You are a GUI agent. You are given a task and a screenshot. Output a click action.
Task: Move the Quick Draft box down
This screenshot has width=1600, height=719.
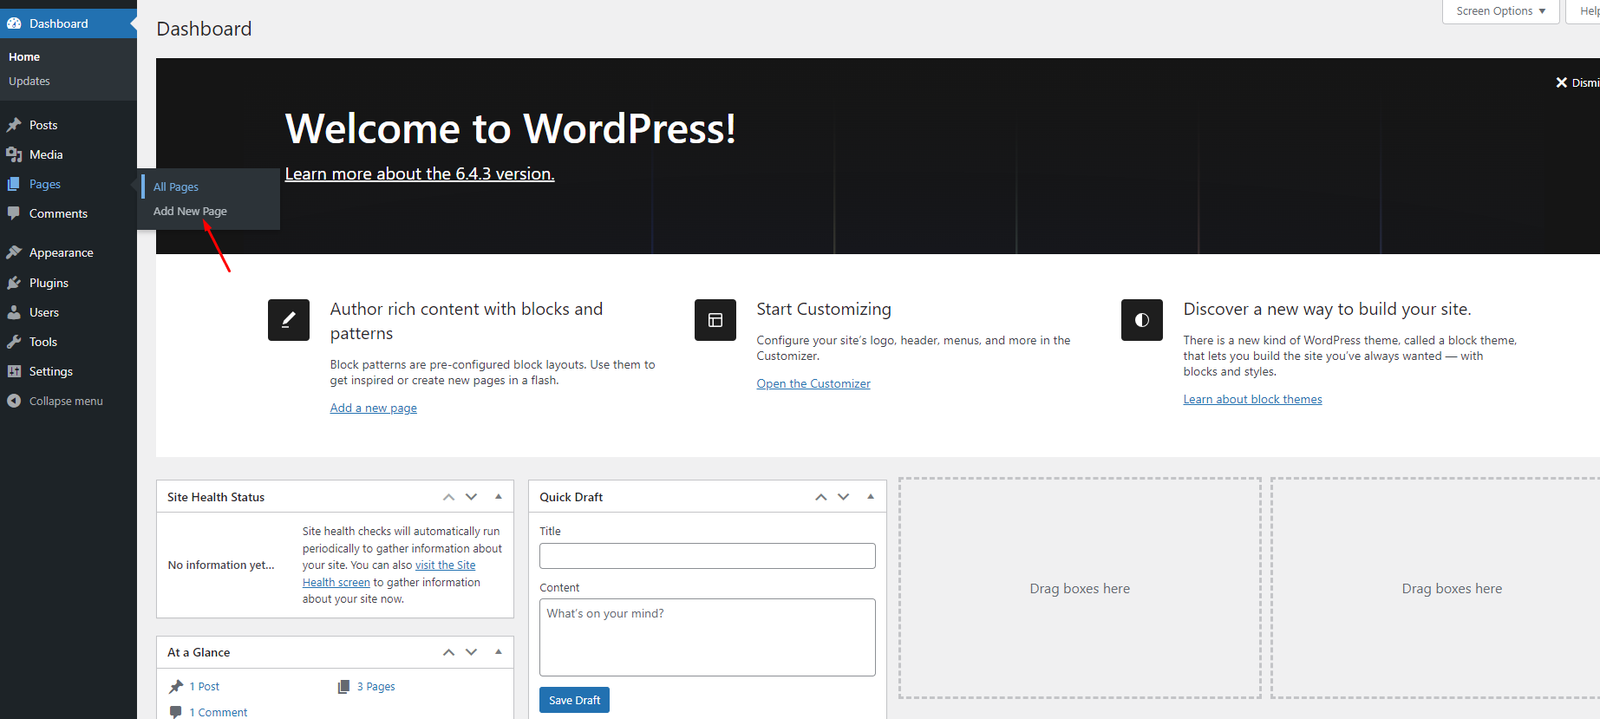(x=843, y=497)
